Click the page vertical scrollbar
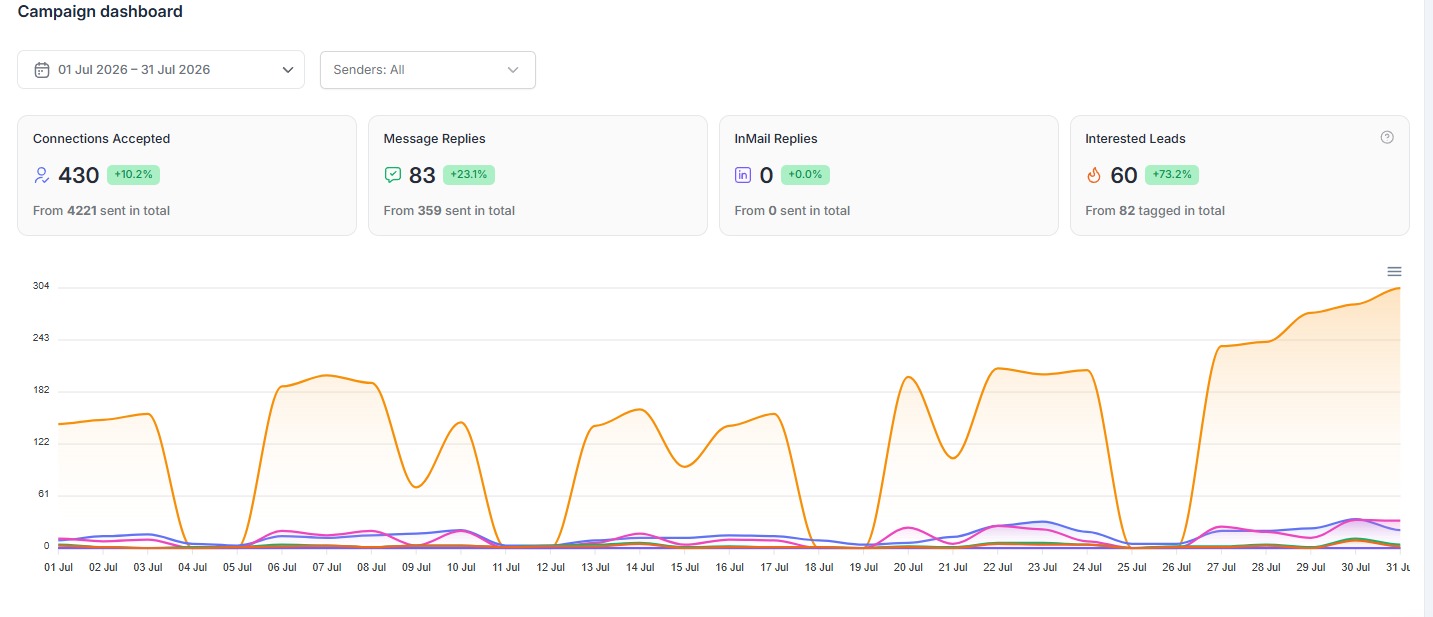Image resolution: width=1433 pixels, height=617 pixels. tap(1428, 308)
